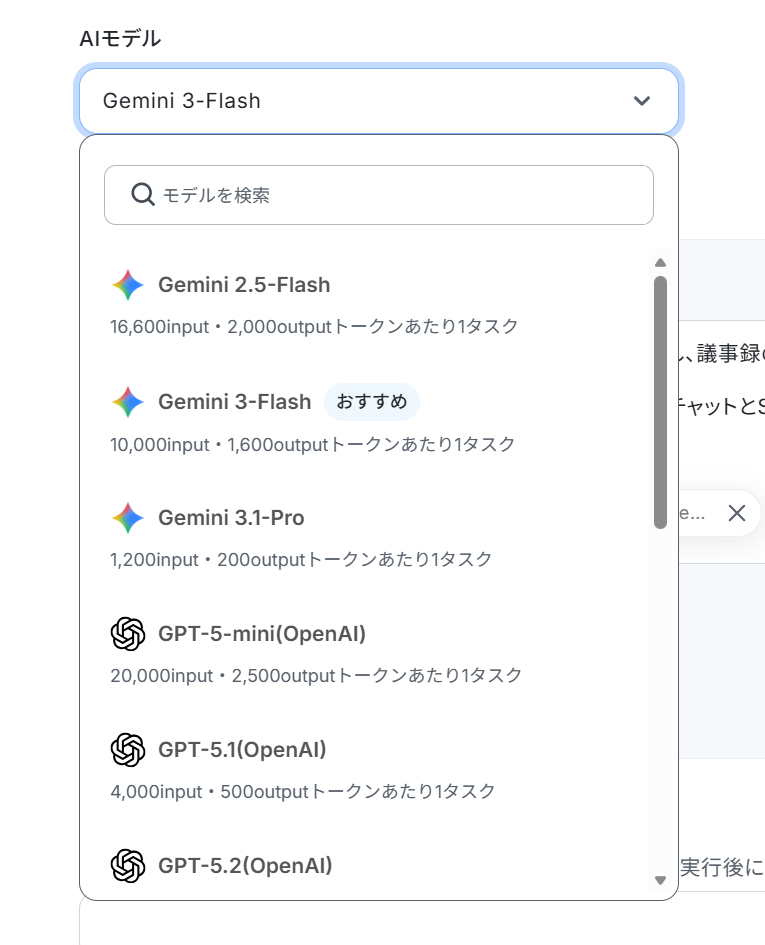Screen dimensions: 765x945
Task: Click the Gemini 2.5-Flash sparkle icon
Action: (x=128, y=285)
